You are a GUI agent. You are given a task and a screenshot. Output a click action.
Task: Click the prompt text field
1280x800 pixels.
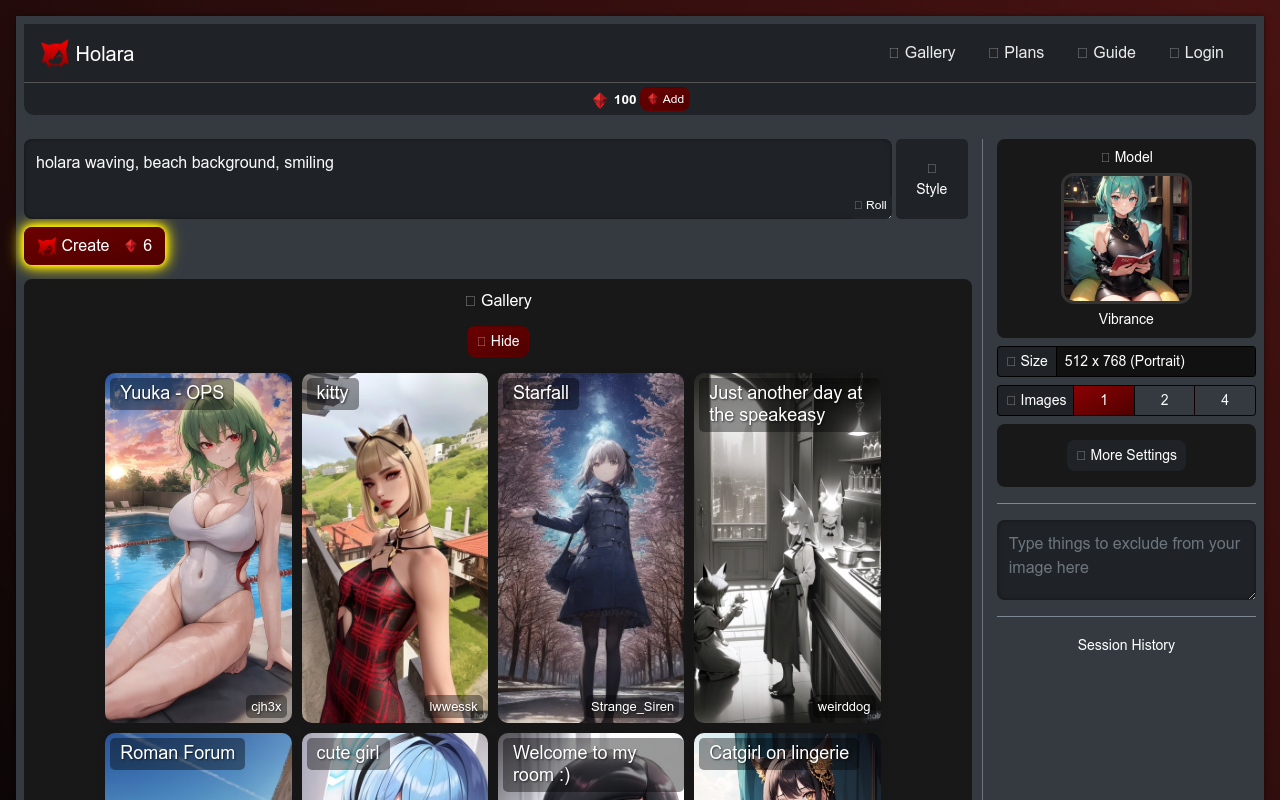tap(458, 178)
